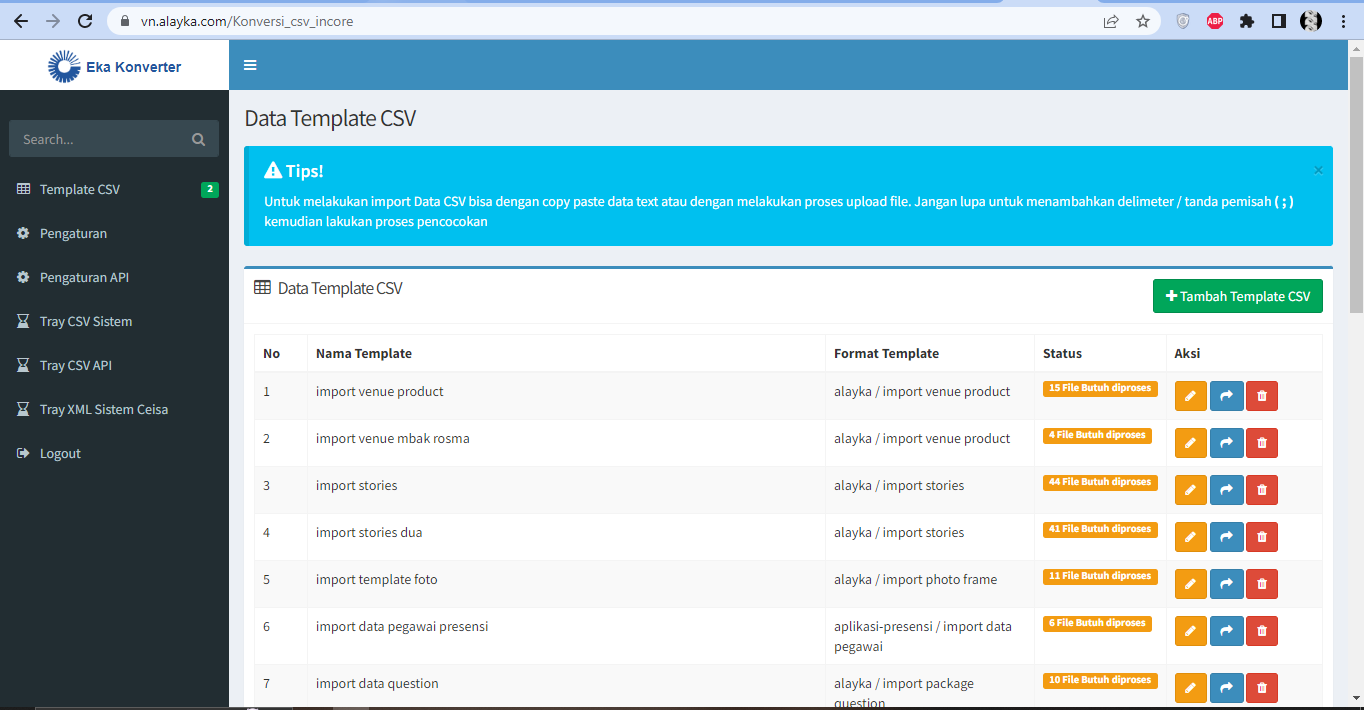This screenshot has height=710, width=1364.
Task: Share the 'import data pegawai presensi' template
Action: (x=1226, y=631)
